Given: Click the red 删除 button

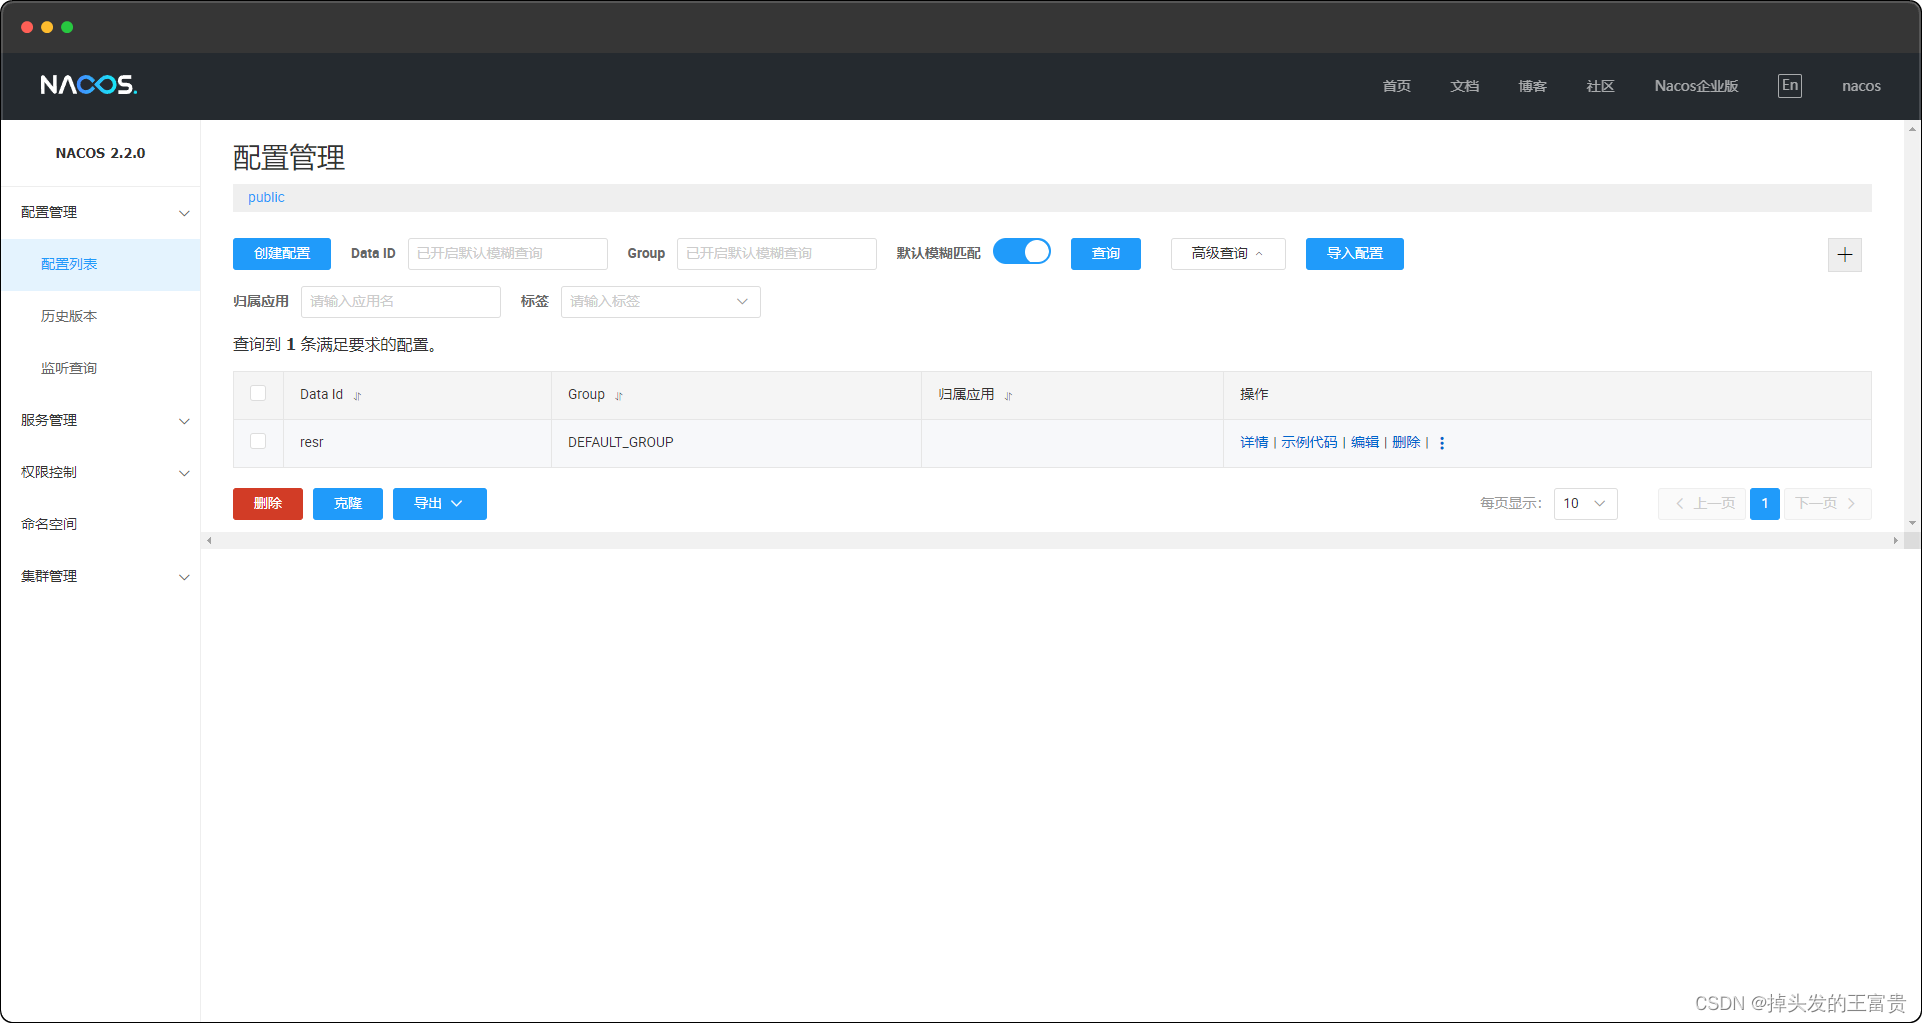Looking at the screenshot, I should [x=268, y=504].
